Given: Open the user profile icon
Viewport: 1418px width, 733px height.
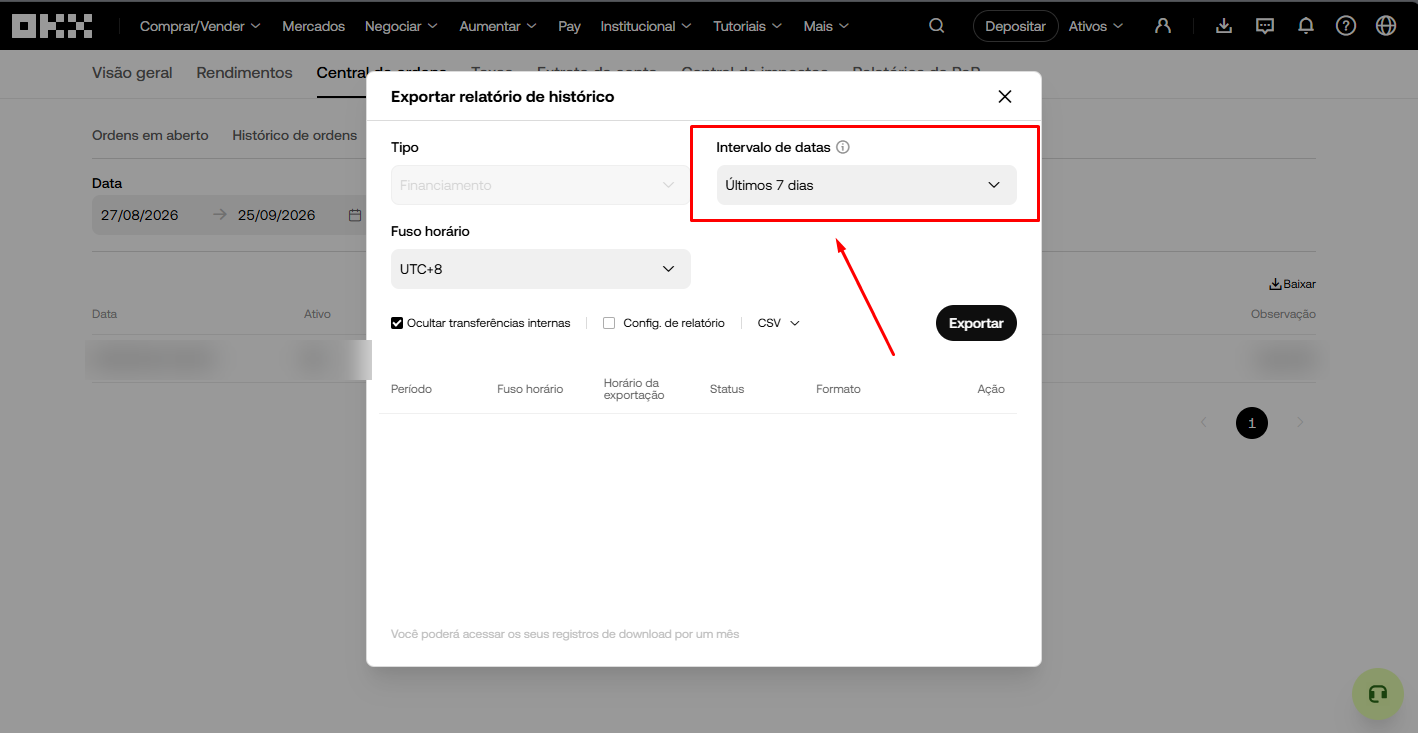Looking at the screenshot, I should 1163,26.
